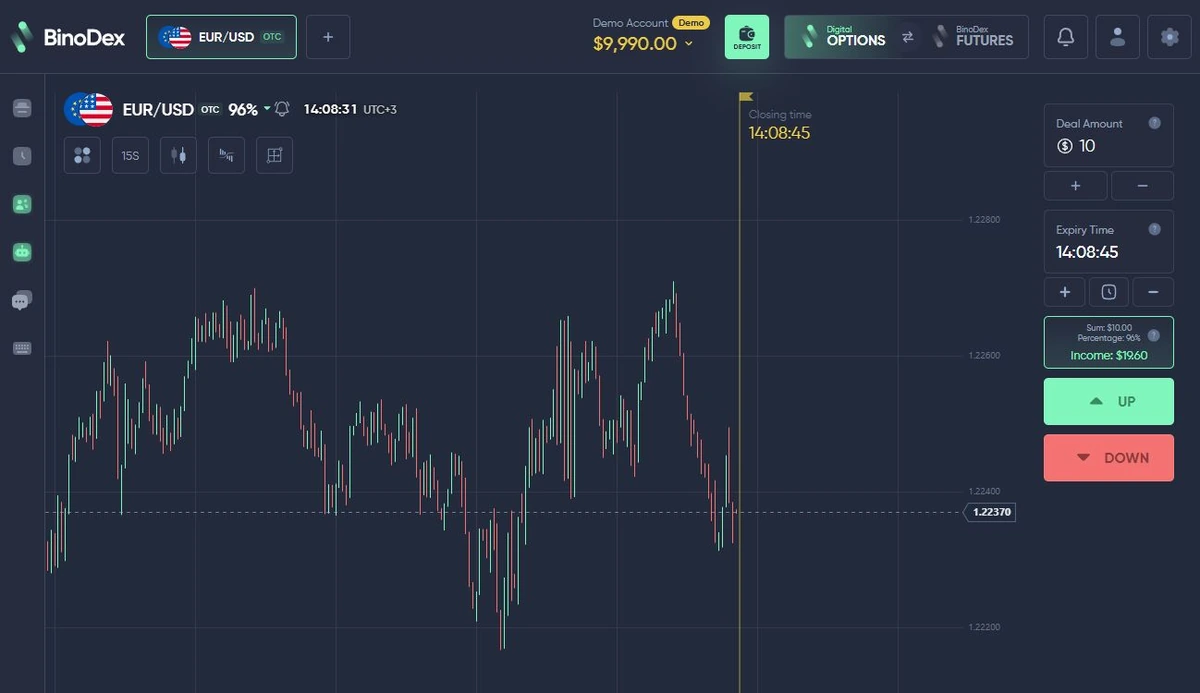Open the keyboard hotkeys sidebar icon
This screenshot has width=1200, height=693.
[22, 348]
